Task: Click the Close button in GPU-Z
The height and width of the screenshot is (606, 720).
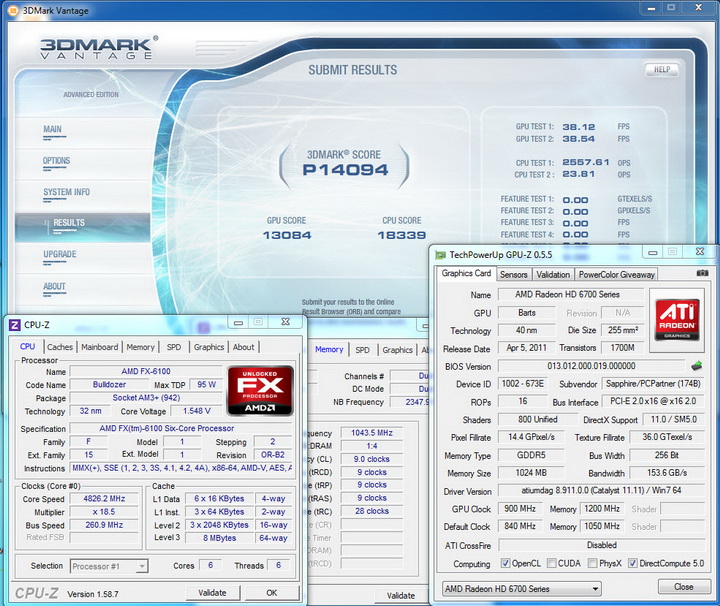Action: [683, 587]
